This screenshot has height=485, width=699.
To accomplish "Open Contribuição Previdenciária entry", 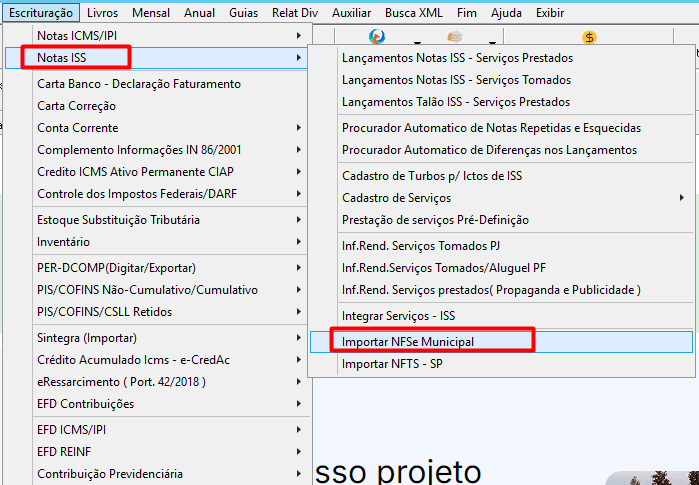I will pyautogui.click(x=156, y=474).
